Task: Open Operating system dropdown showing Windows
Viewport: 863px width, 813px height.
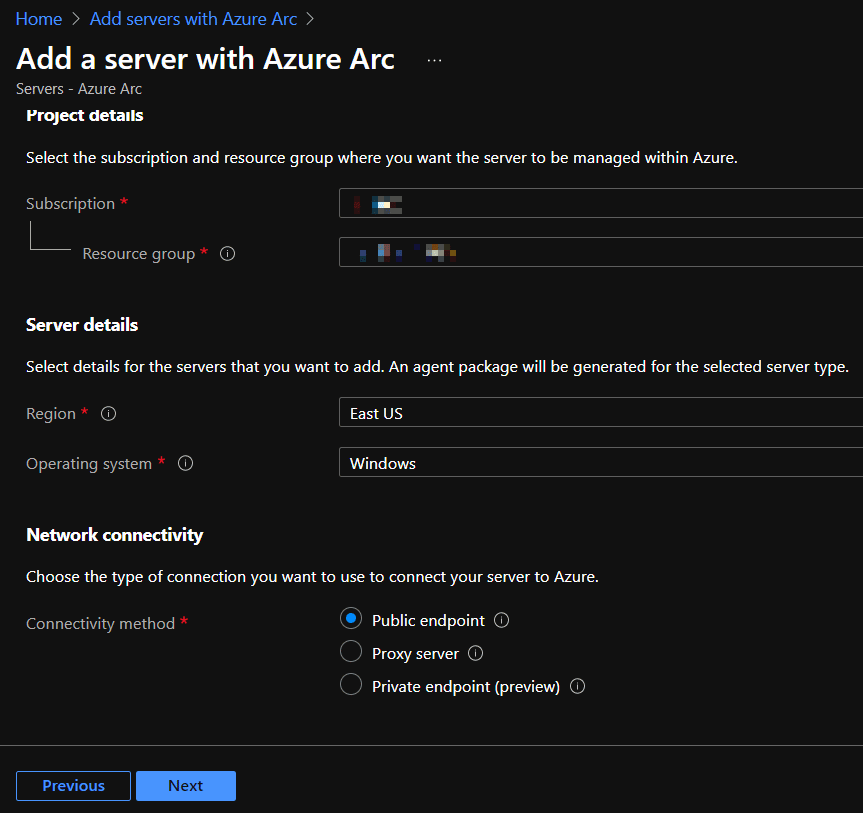Action: click(x=601, y=462)
